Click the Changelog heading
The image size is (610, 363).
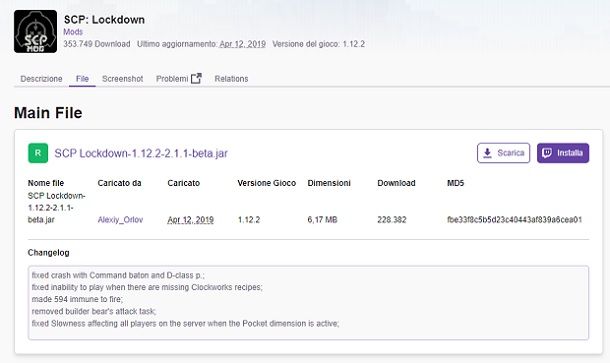49,253
